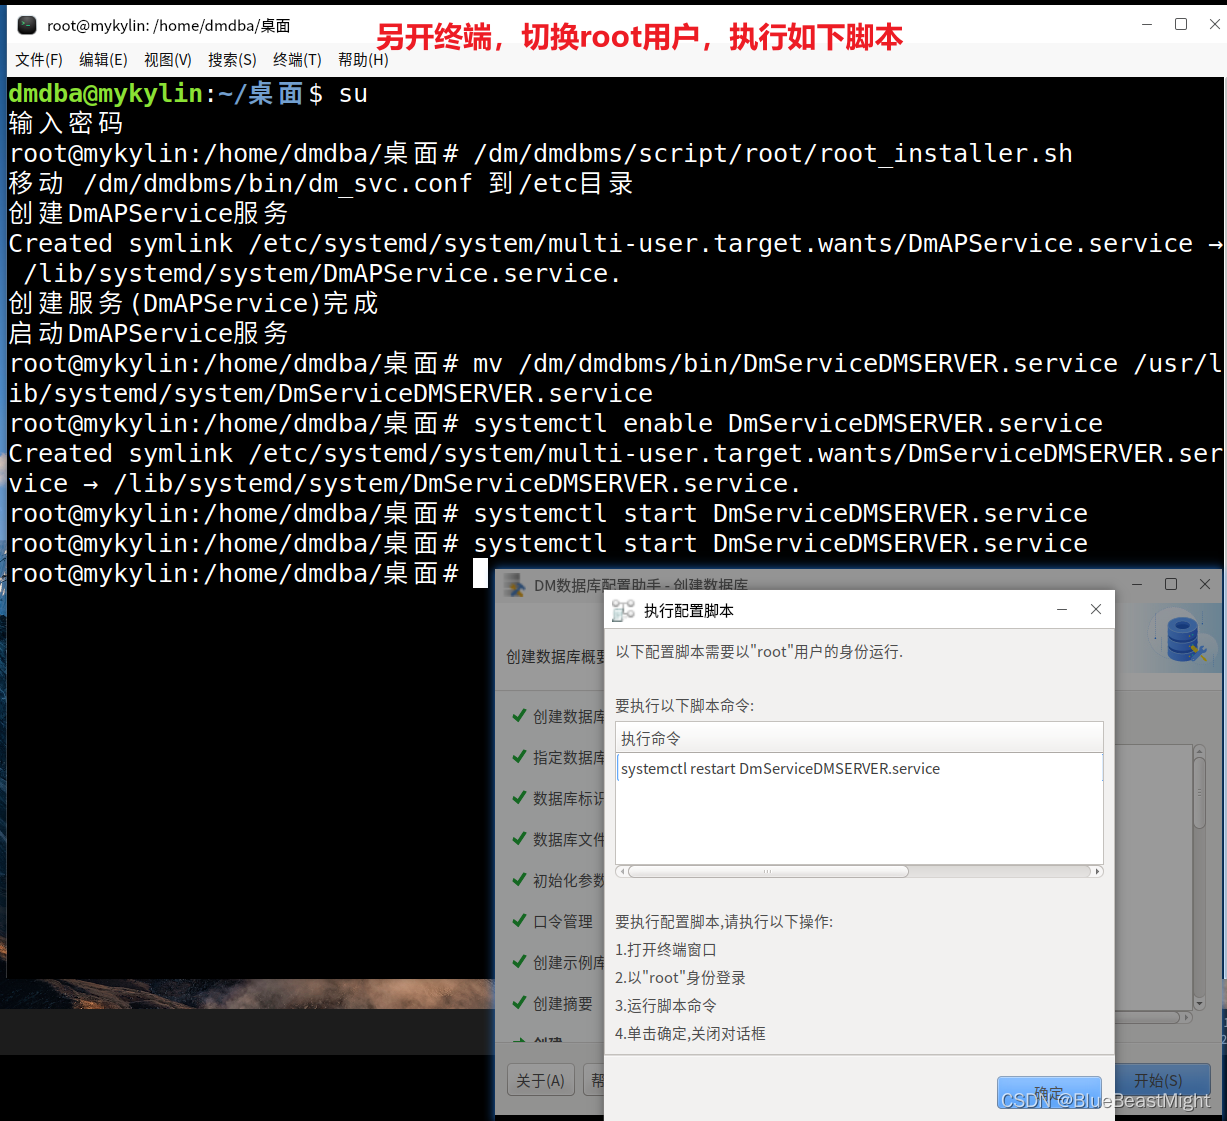Screen dimensions: 1227x1121
Task: Click the up arrow of DM assistant scrollbar
Action: 1199,750
